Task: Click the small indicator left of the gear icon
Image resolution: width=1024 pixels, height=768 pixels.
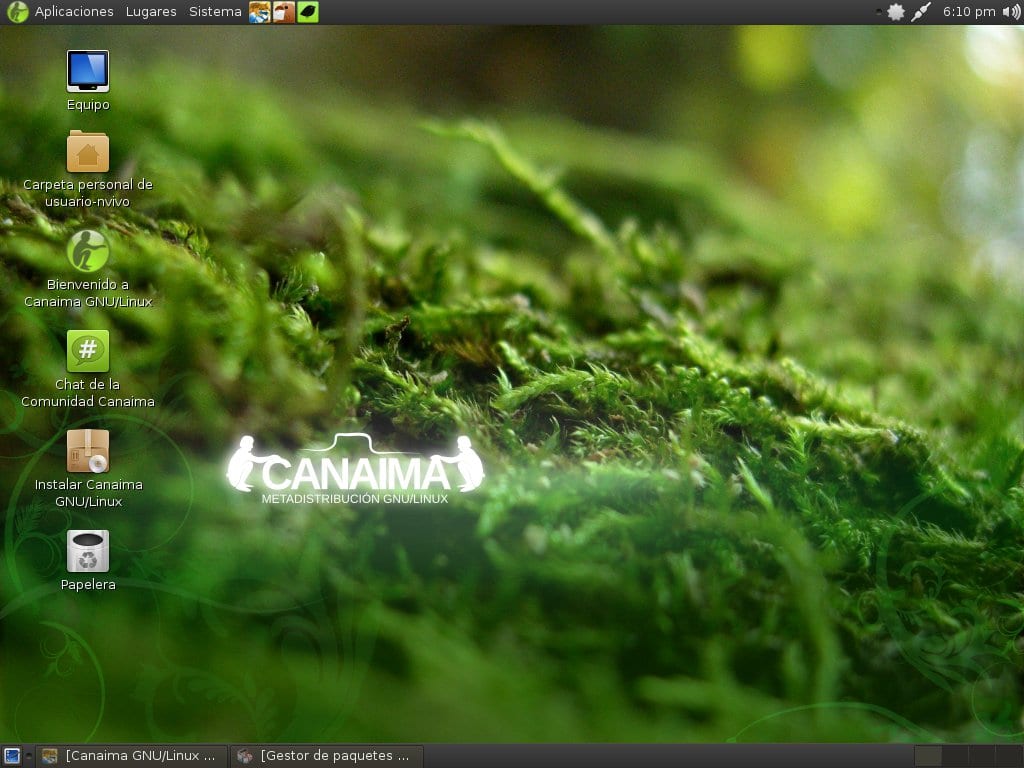Action: point(878,11)
